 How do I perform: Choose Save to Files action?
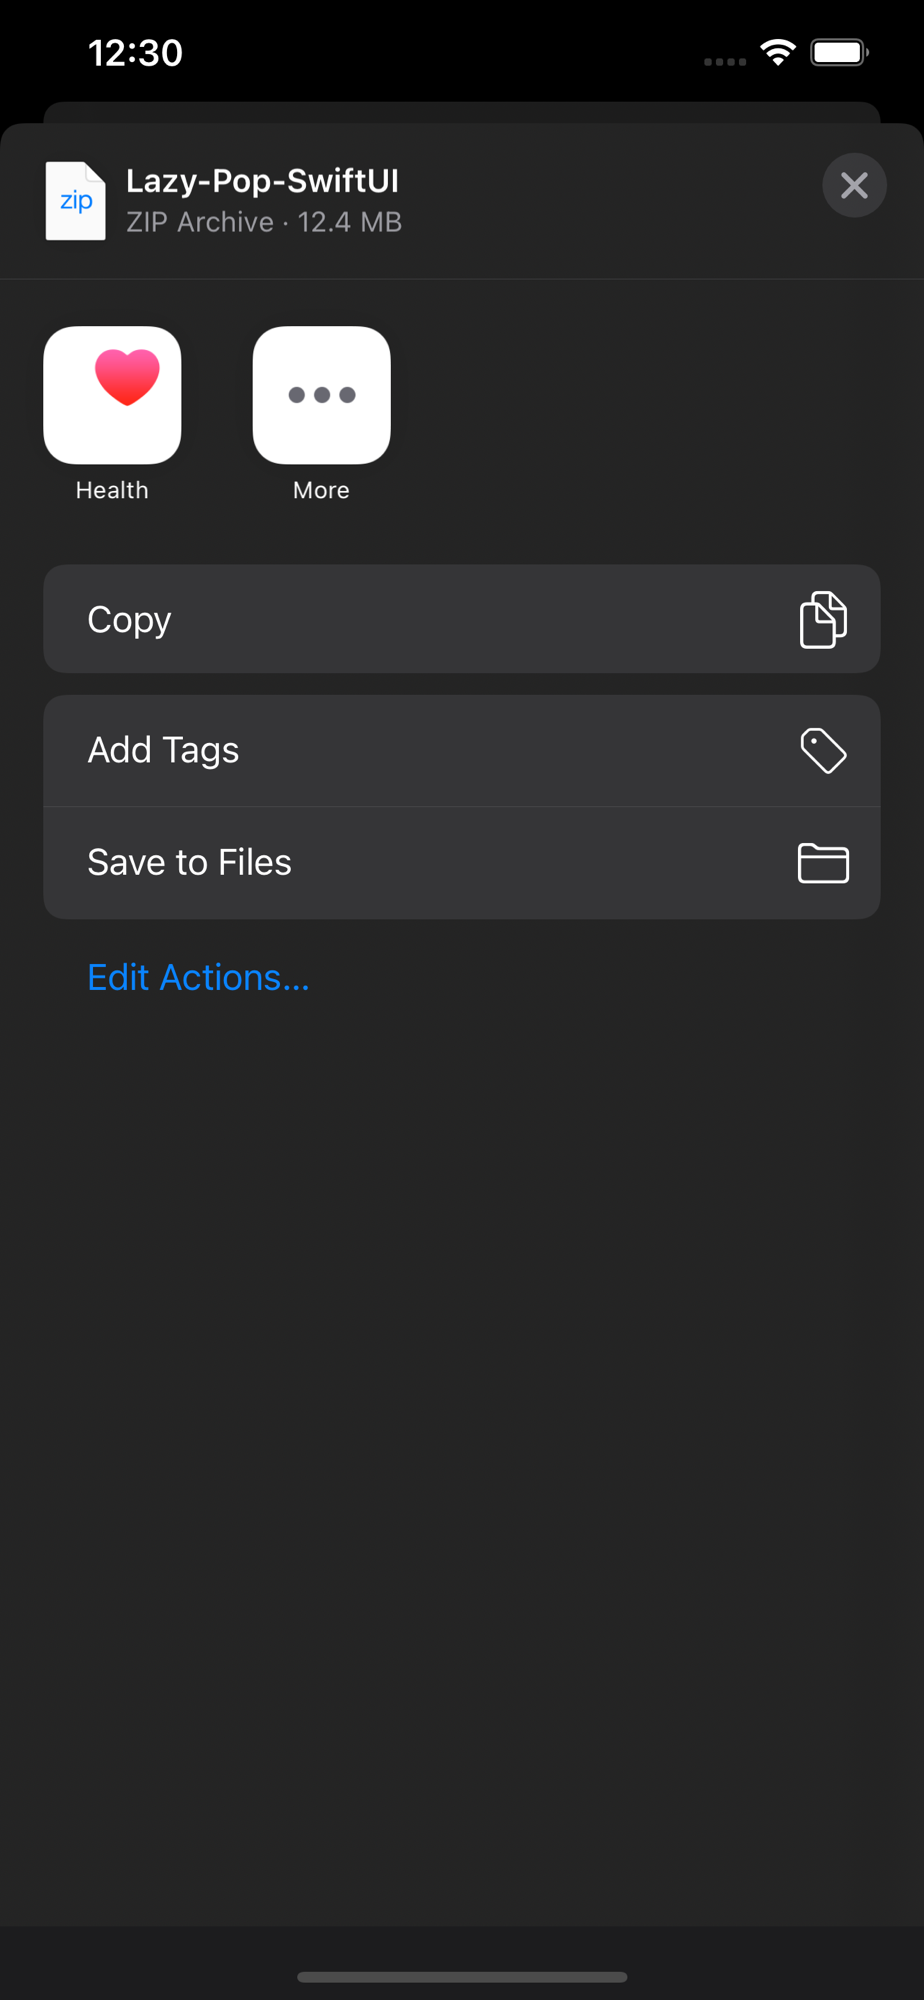click(462, 863)
